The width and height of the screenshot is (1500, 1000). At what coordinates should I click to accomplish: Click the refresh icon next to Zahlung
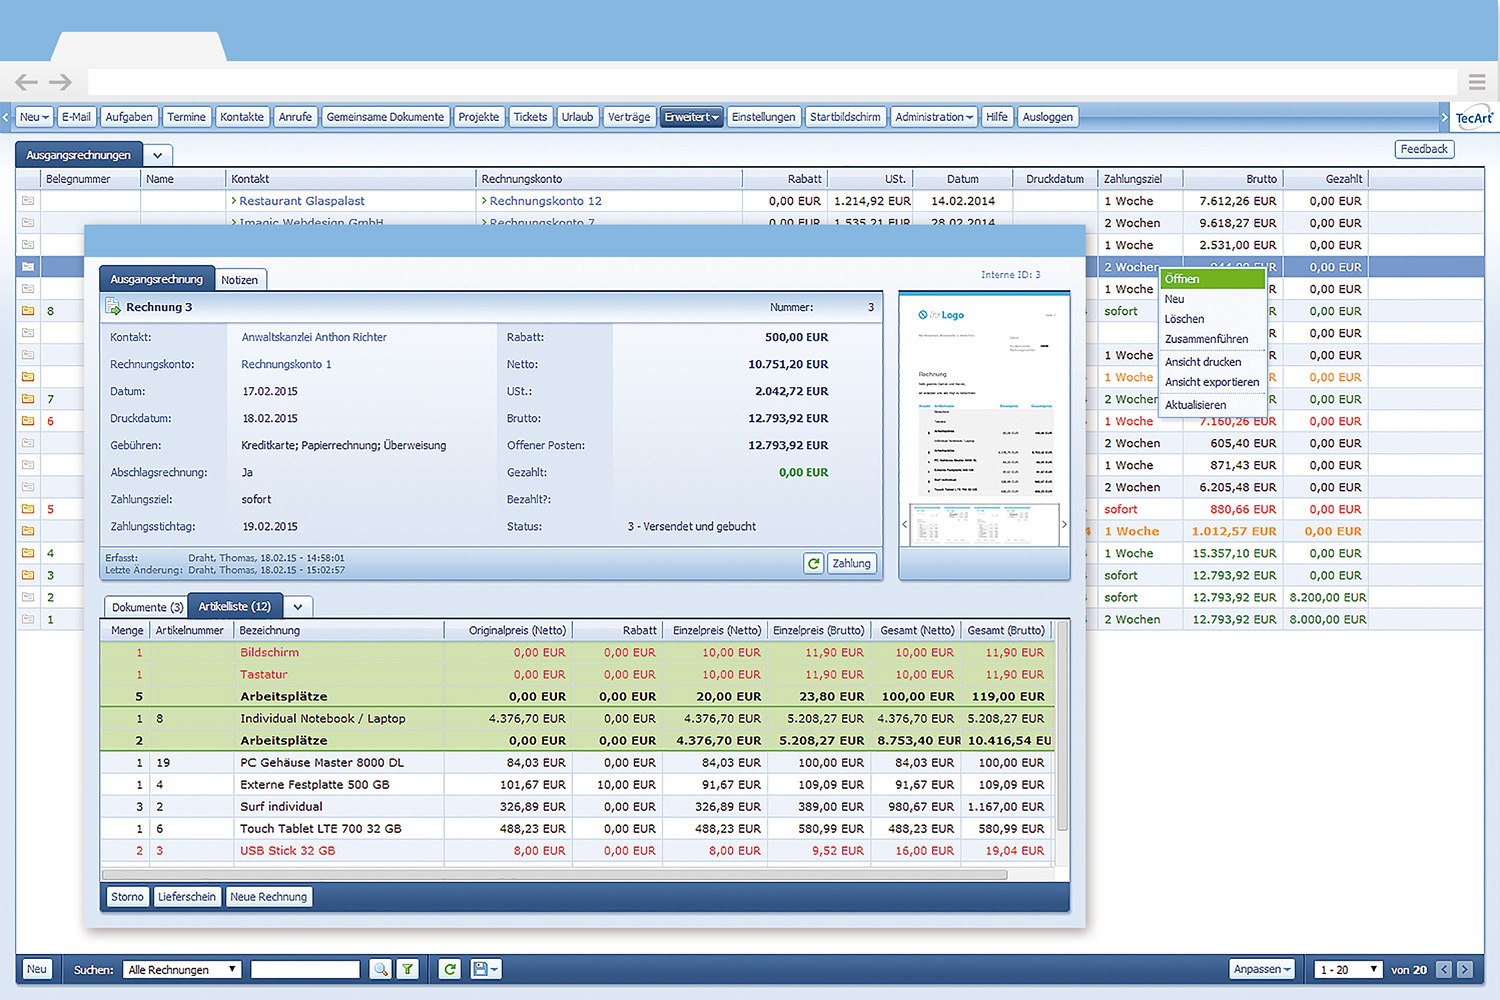814,563
